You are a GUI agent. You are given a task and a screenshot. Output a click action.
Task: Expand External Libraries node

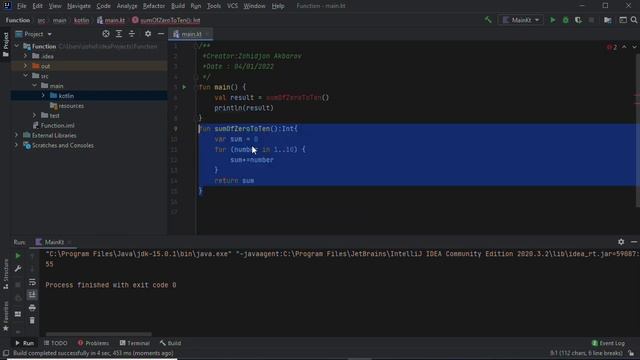coord(17,135)
